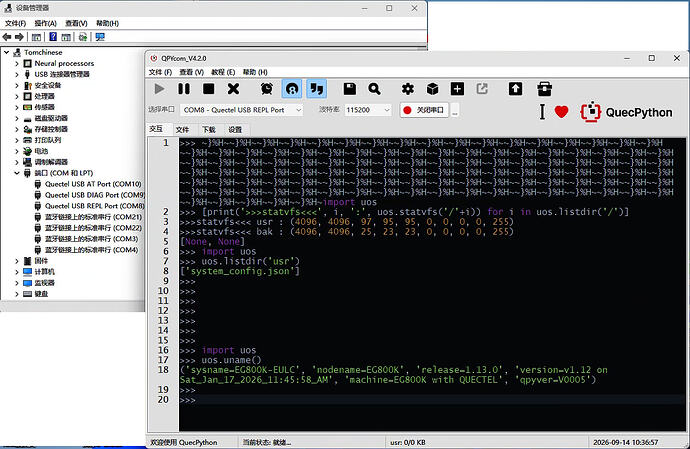The image size is (690, 449).
Task: Switch to the 设置 tab
Action: click(235, 129)
